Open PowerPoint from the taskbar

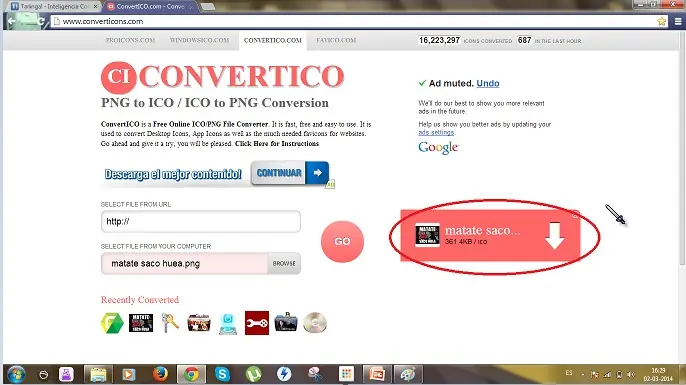pos(377,374)
